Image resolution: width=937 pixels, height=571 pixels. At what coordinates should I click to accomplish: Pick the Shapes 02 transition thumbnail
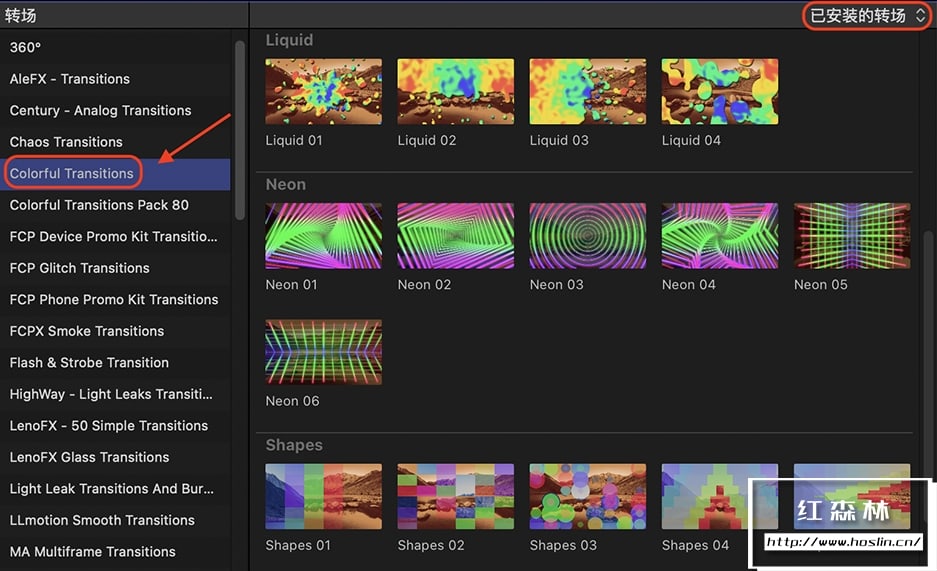455,496
